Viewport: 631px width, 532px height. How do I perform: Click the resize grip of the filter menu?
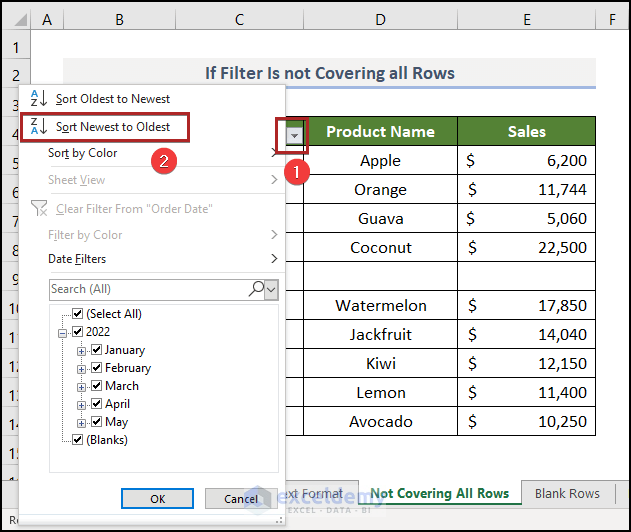279,520
